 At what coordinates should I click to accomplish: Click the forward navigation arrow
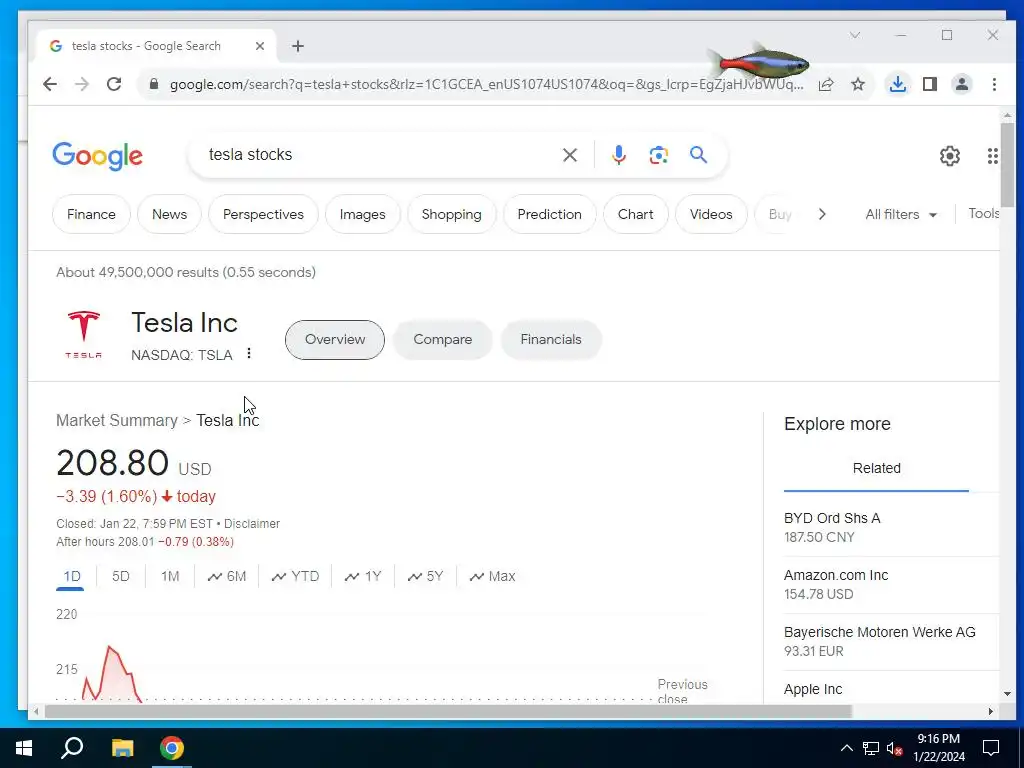[x=82, y=84]
